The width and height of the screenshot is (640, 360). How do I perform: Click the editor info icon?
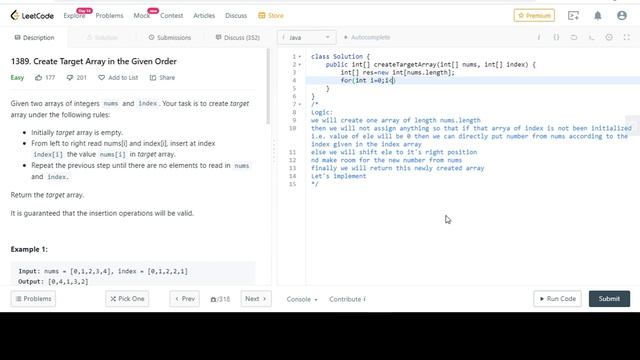coord(539,37)
